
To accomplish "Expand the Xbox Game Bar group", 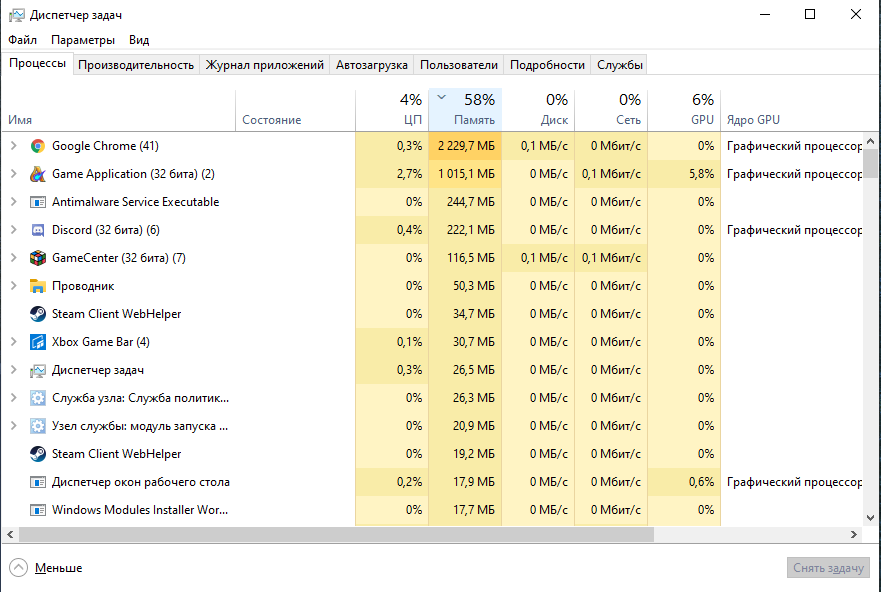I will coord(13,342).
